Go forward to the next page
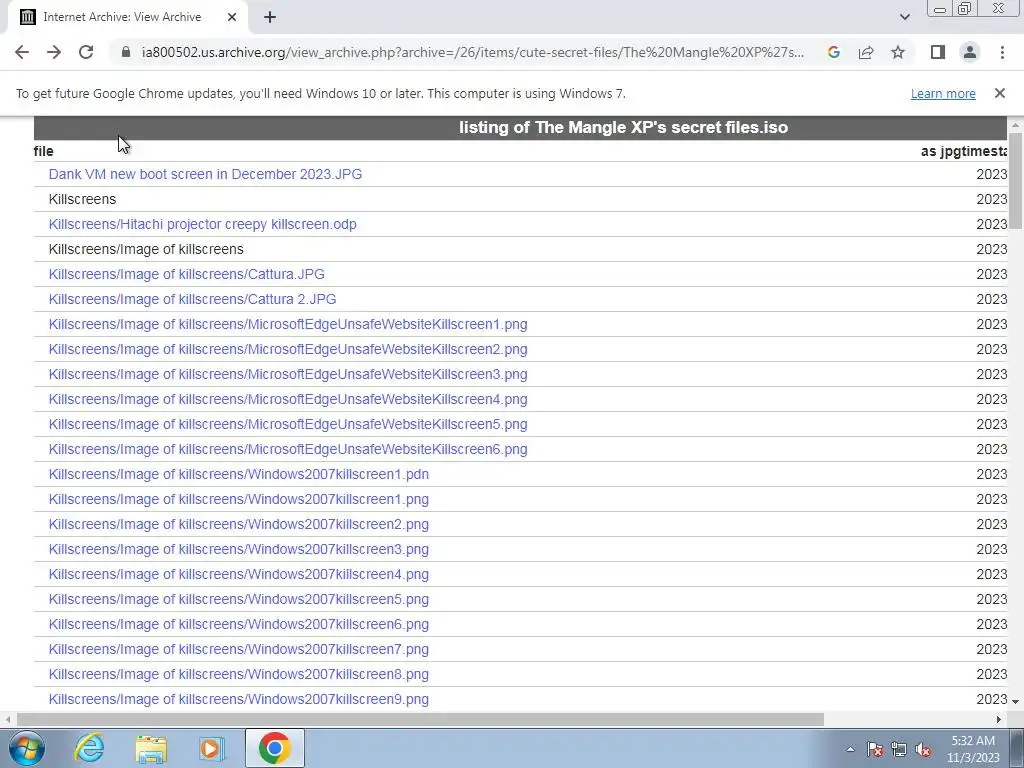 pos(54,52)
